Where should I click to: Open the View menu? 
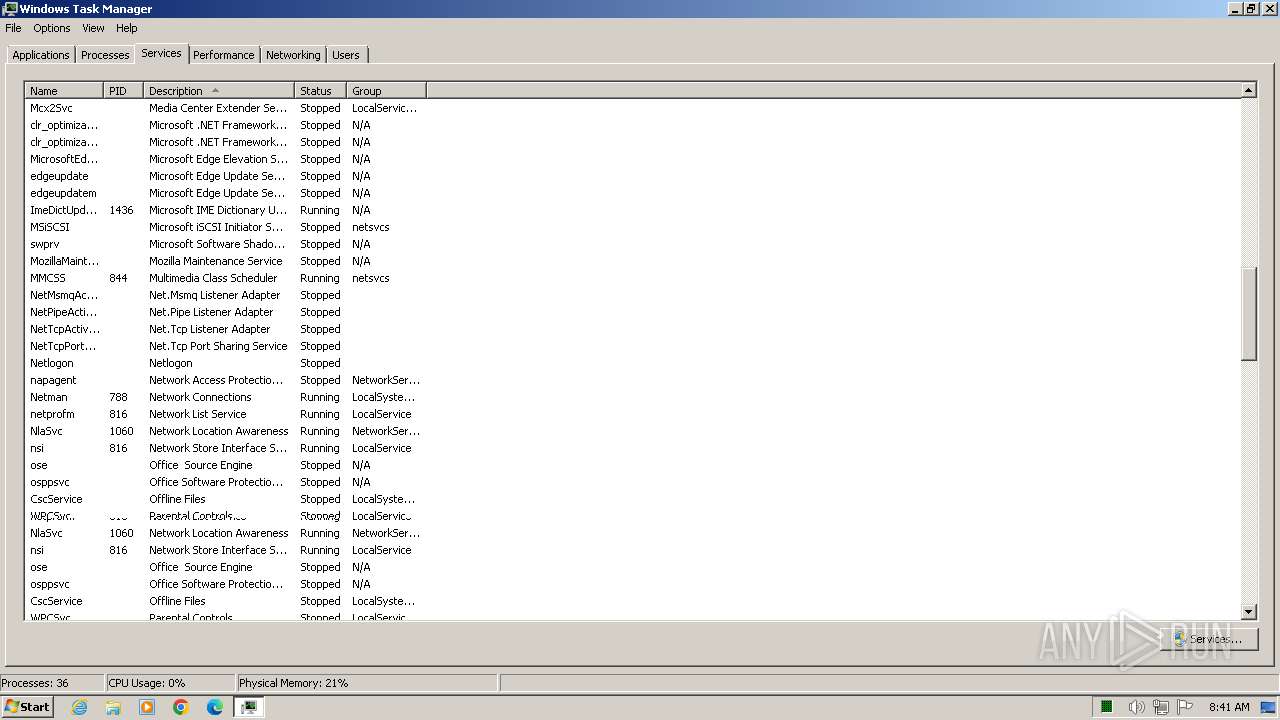tap(93, 28)
